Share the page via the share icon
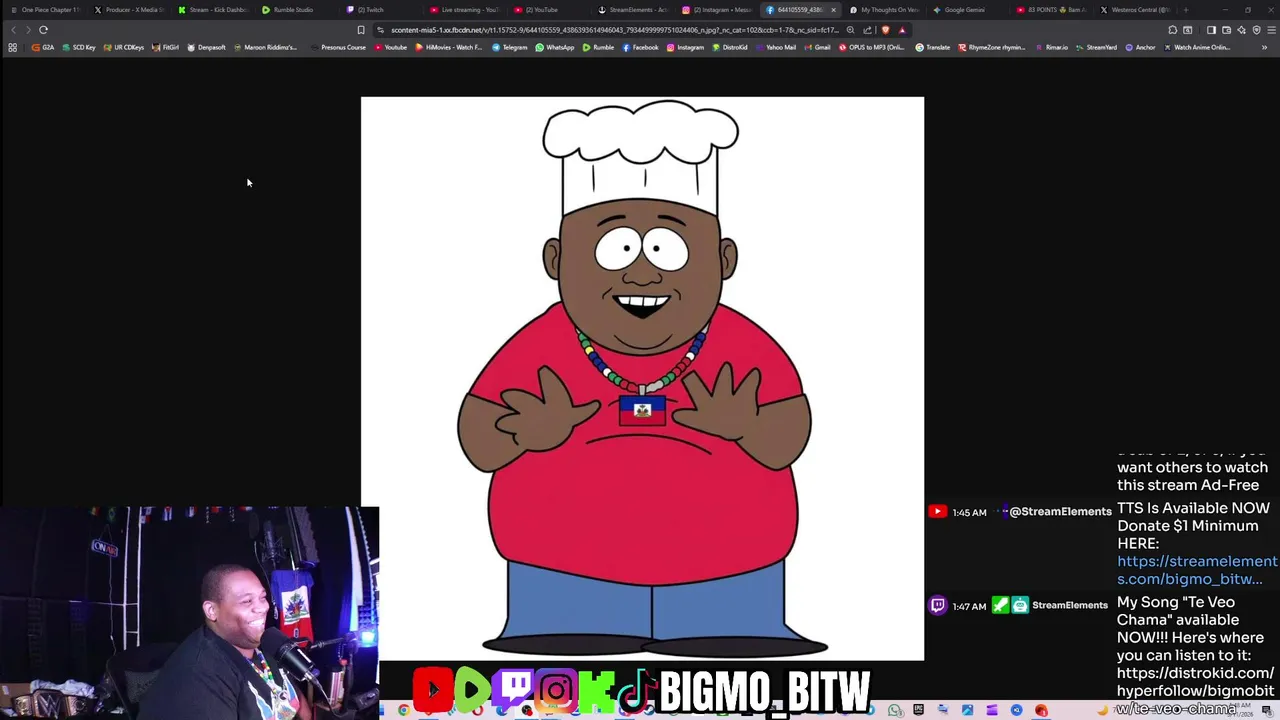 [867, 30]
